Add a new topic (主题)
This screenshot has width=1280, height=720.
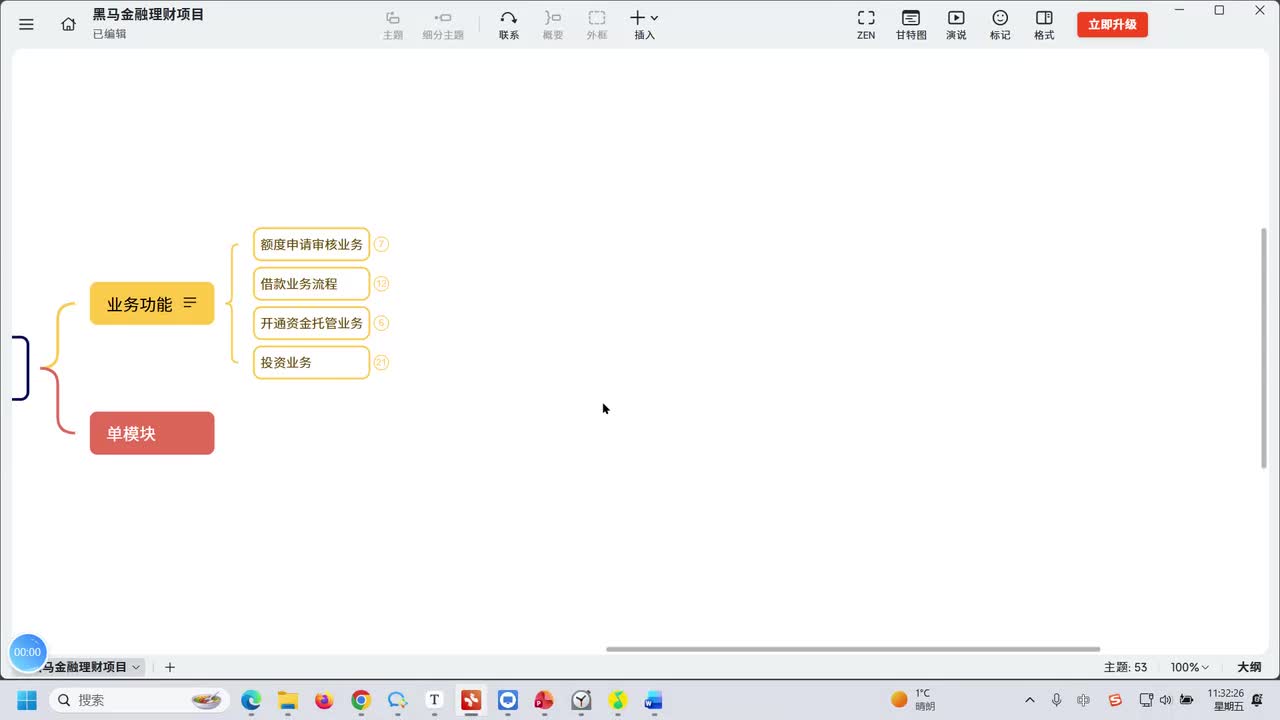click(393, 25)
